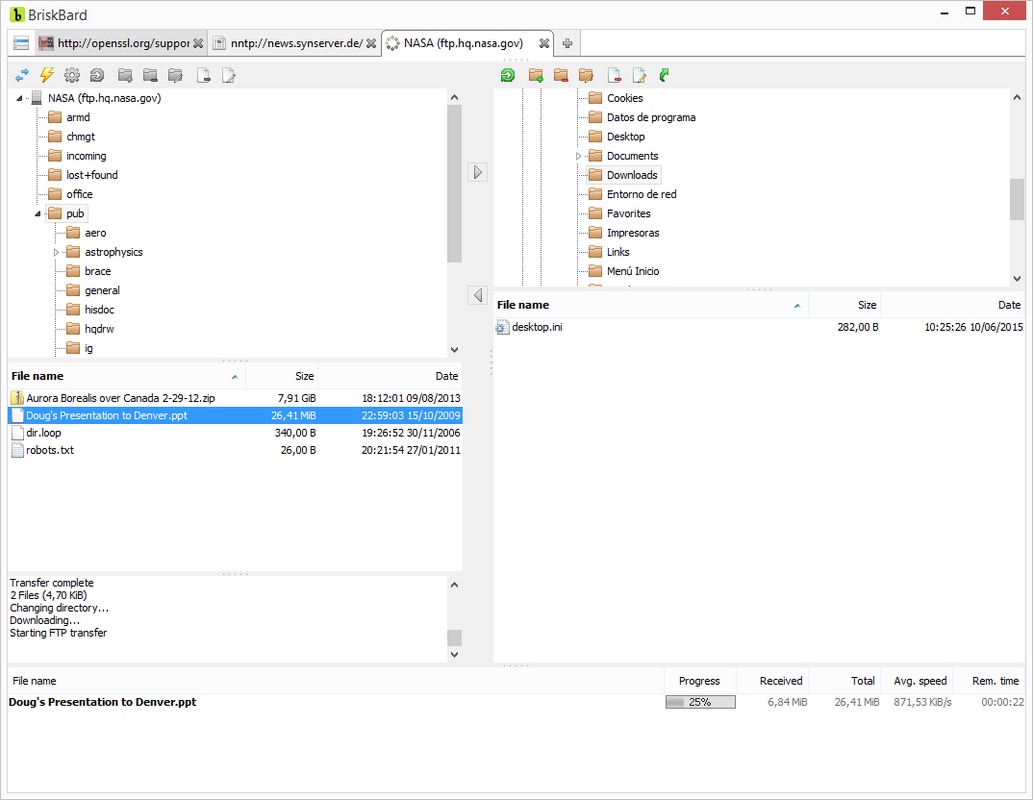Click the remote connect/disconnect arrows icon
Screen dimensions: 1033x800
[x=22, y=76]
